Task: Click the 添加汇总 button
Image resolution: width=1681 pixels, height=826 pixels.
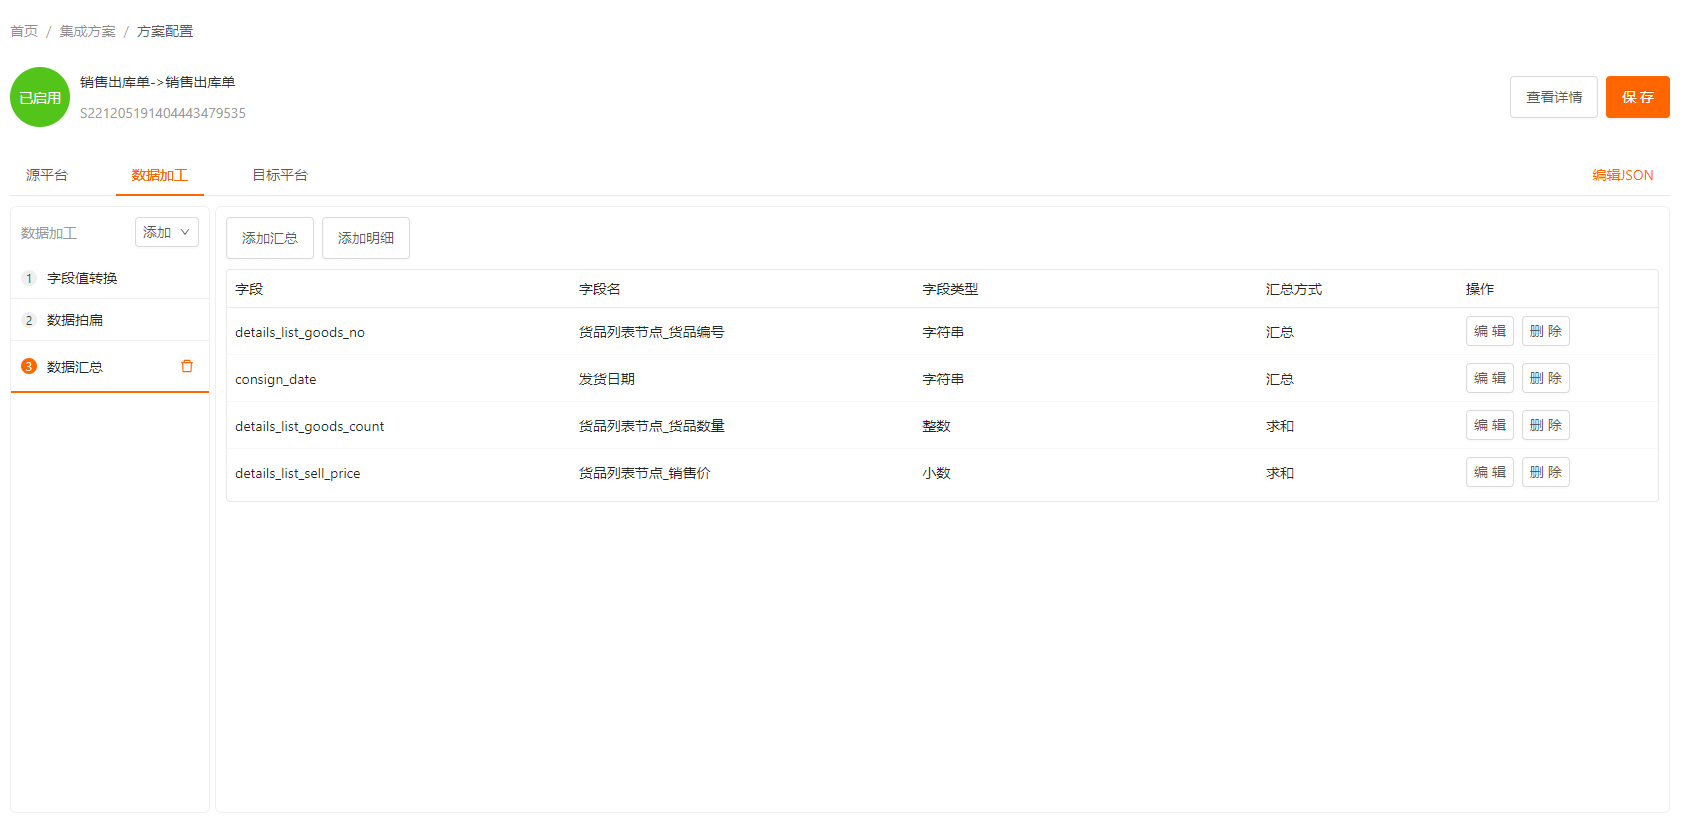Action: [x=270, y=238]
